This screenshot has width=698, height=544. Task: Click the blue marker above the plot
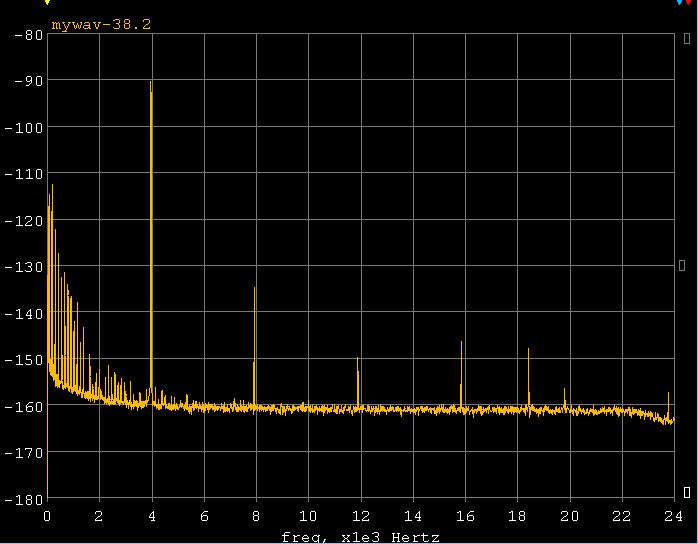click(x=680, y=2)
